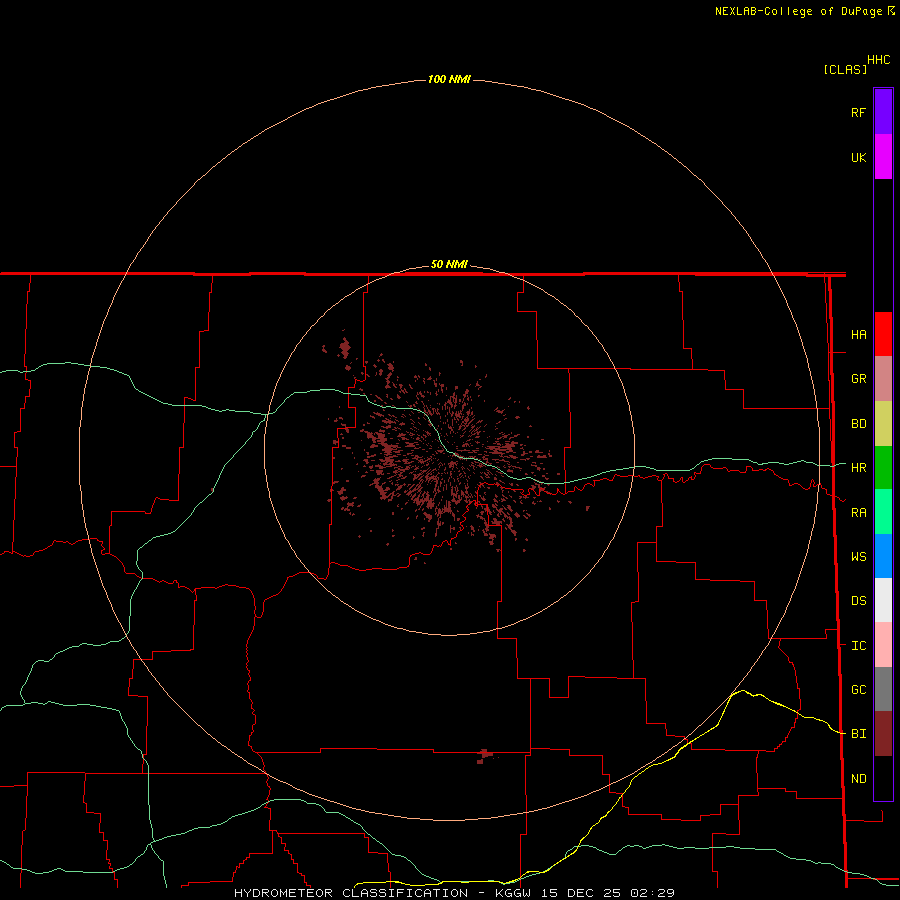Click the HA red legend swatch

883,334
